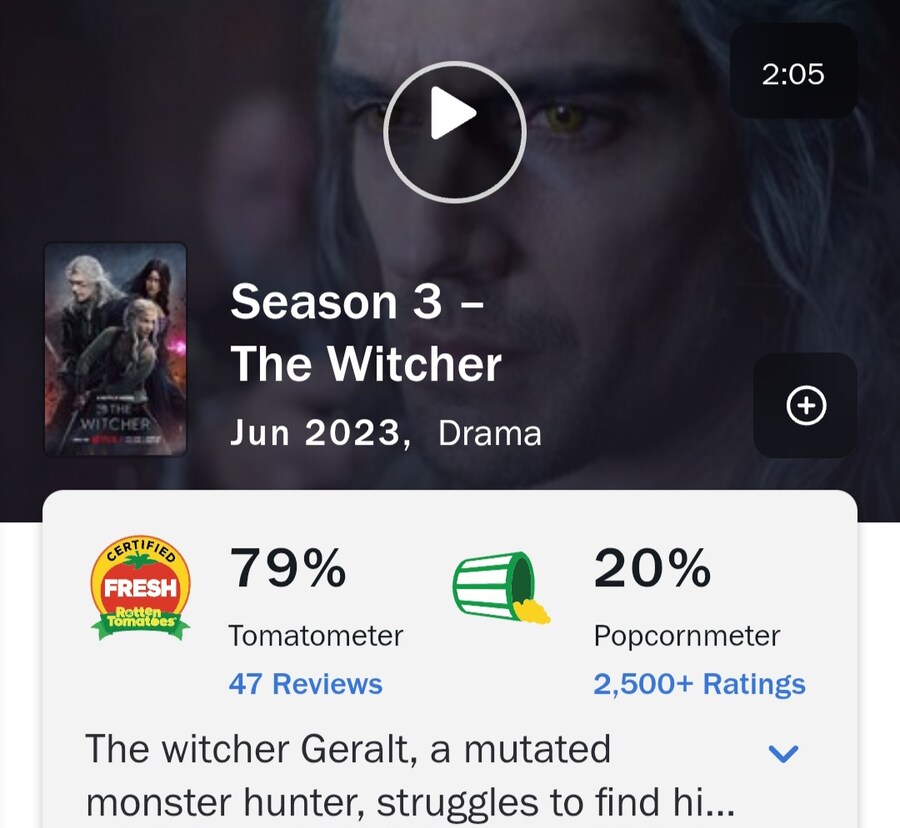Image resolution: width=900 pixels, height=828 pixels.
Task: Click the Tomatometer label
Action: tap(316, 636)
